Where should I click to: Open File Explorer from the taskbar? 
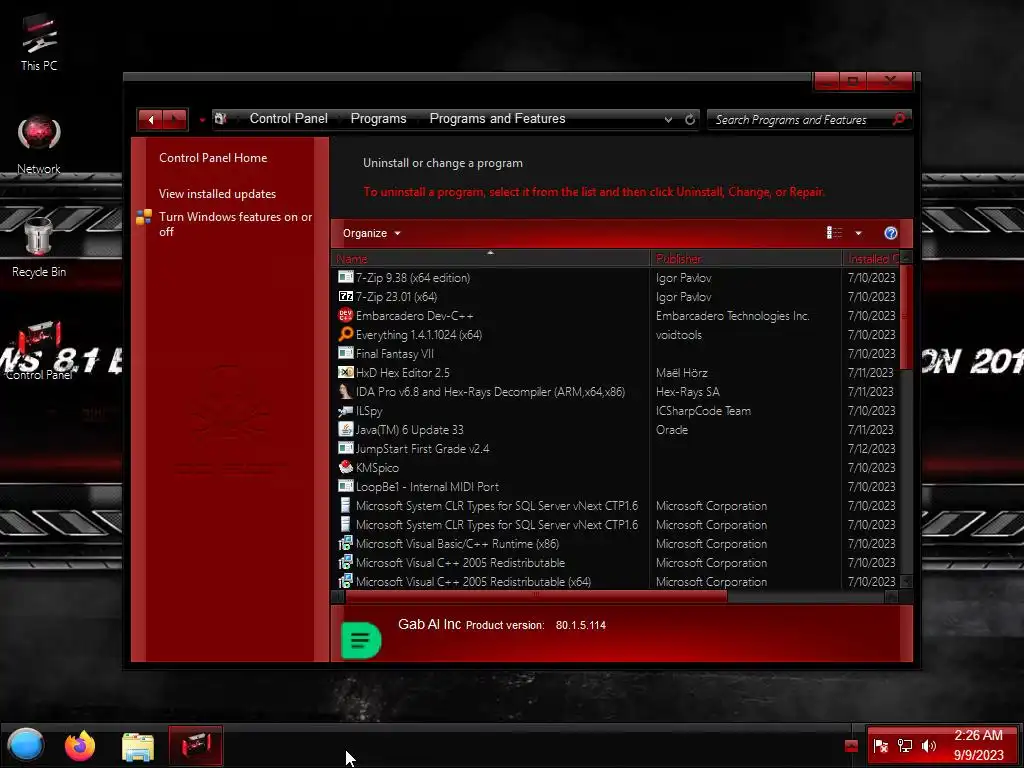138,746
